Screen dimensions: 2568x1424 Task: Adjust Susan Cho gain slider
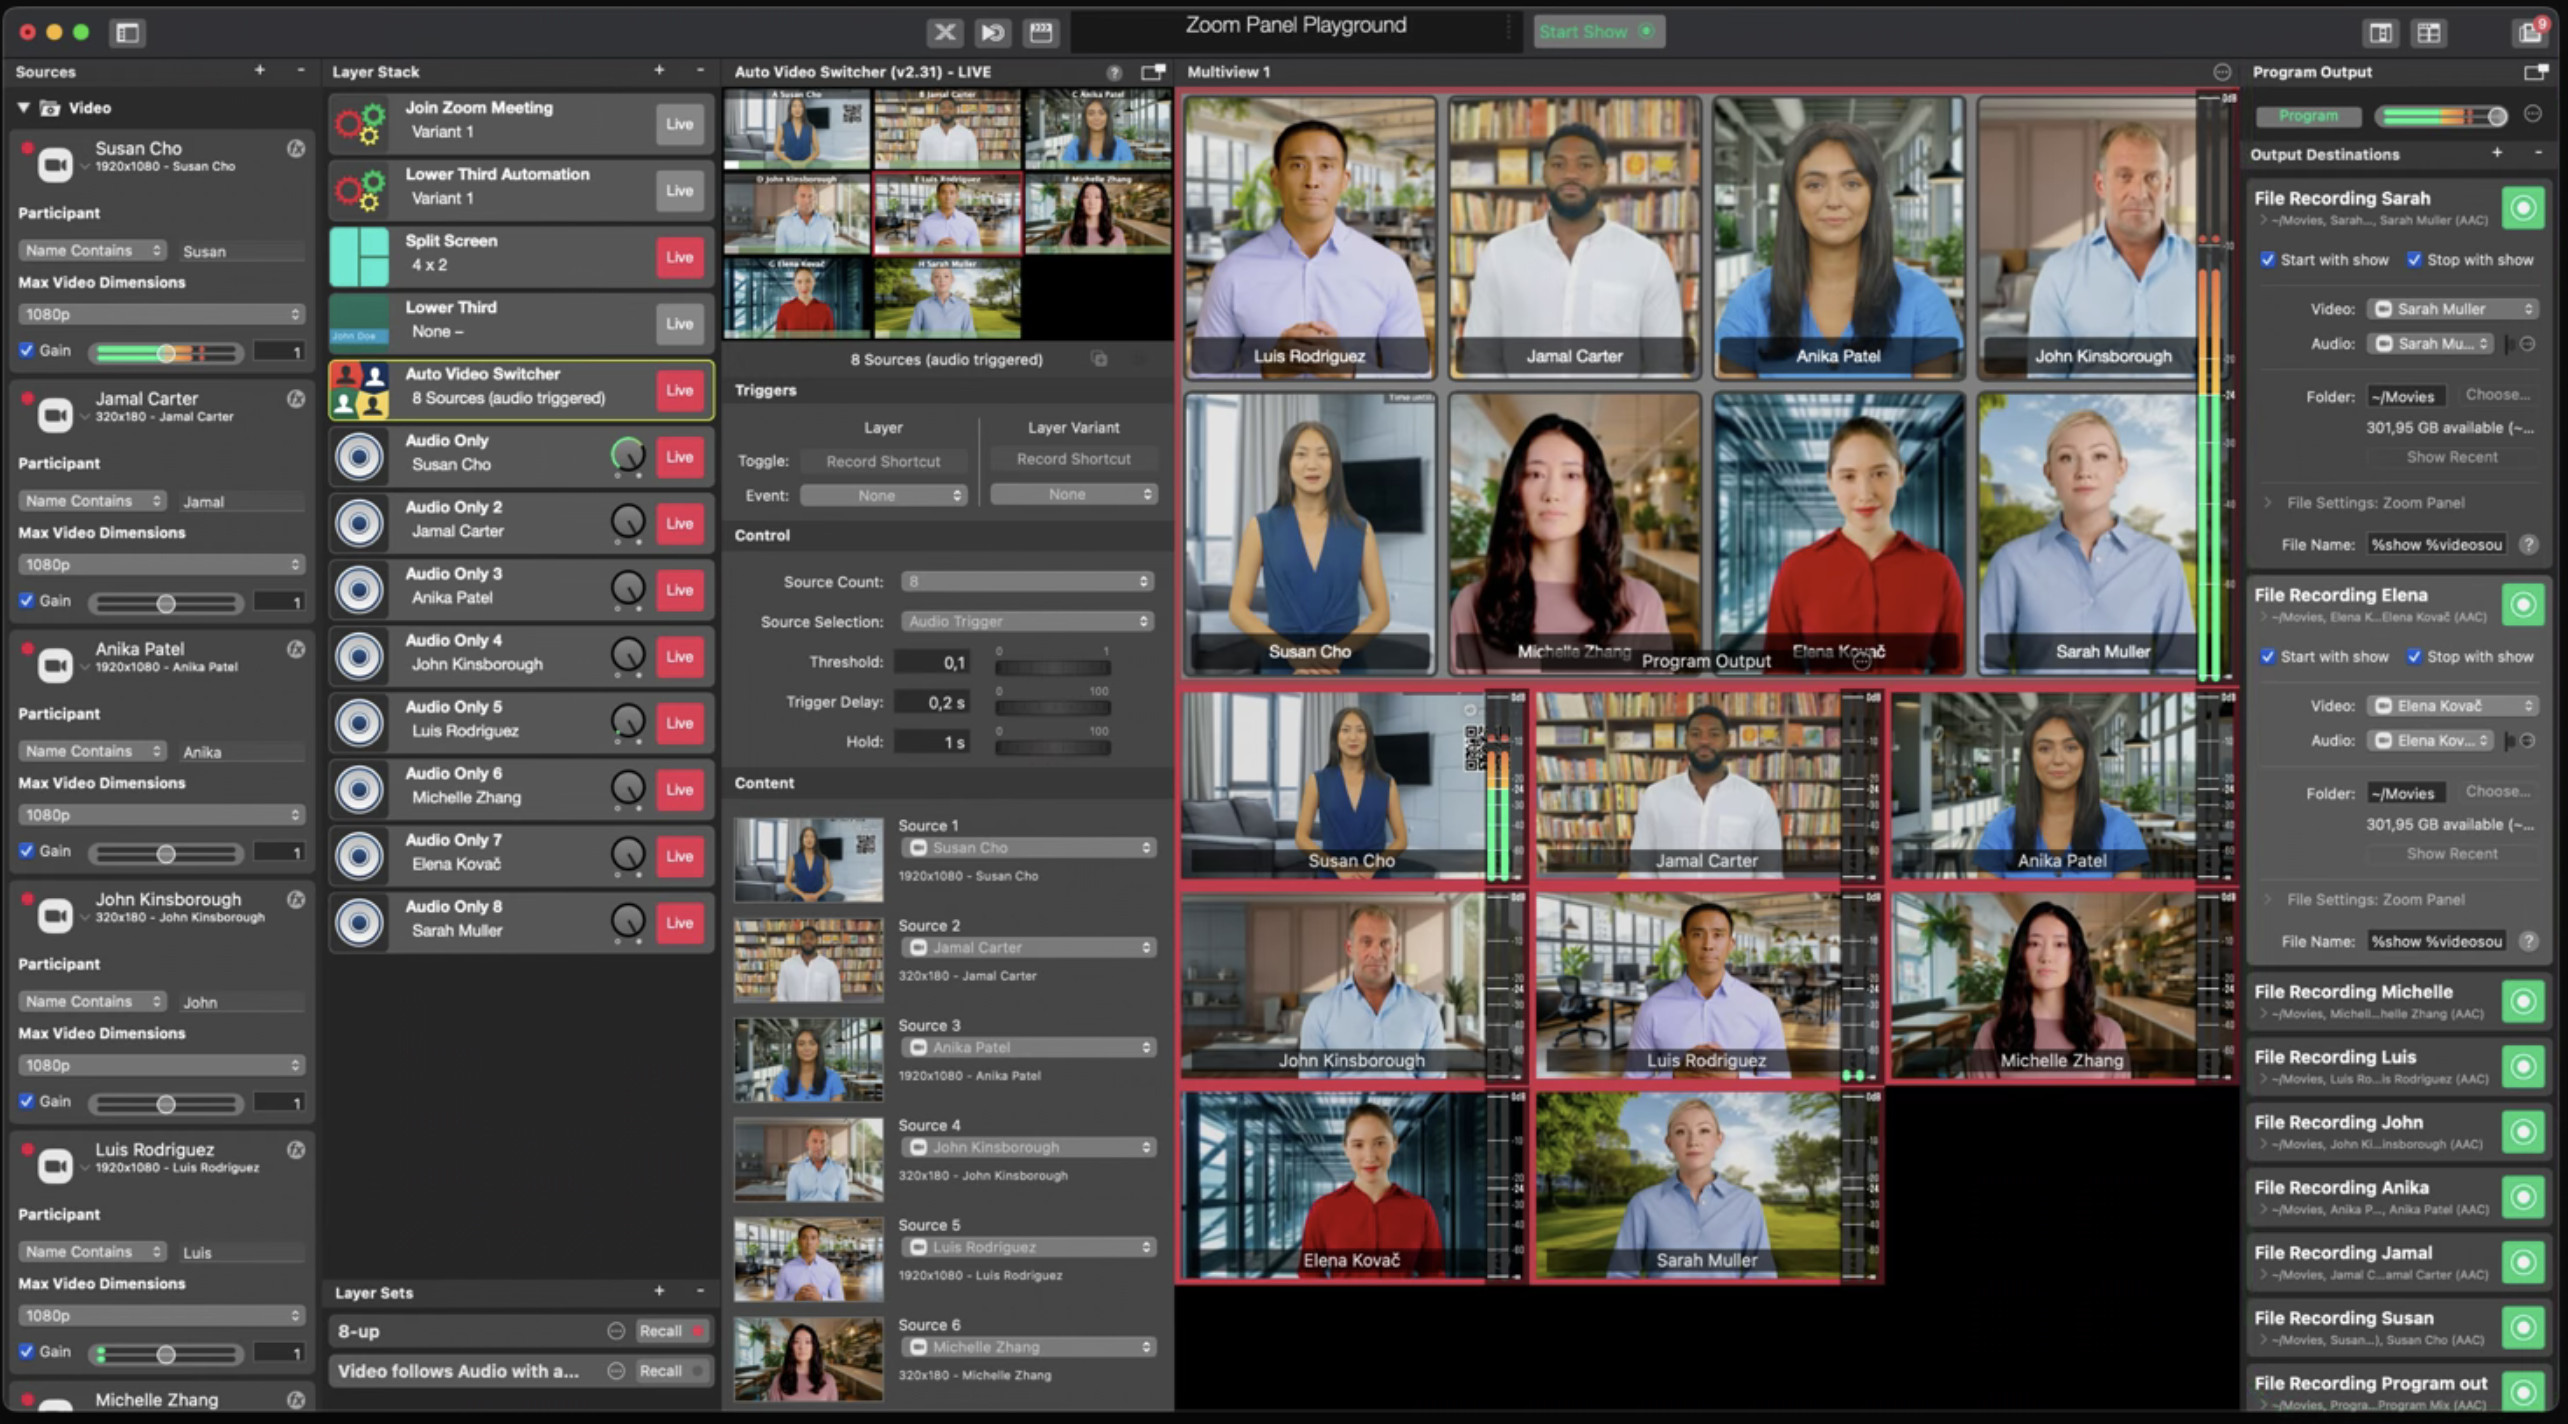point(166,353)
